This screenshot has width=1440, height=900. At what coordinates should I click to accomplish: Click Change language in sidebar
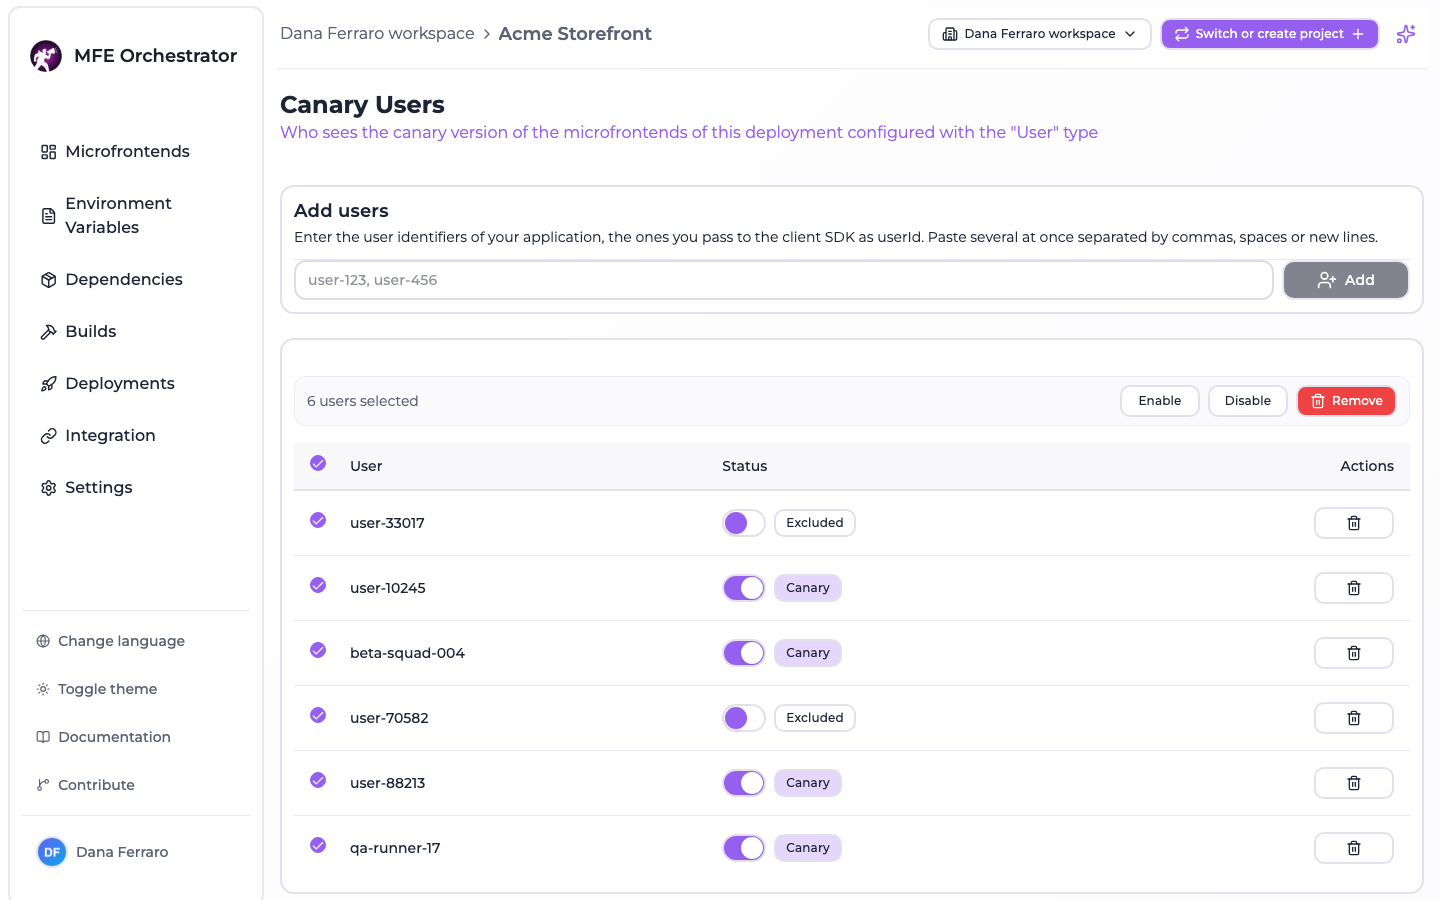pos(136,641)
